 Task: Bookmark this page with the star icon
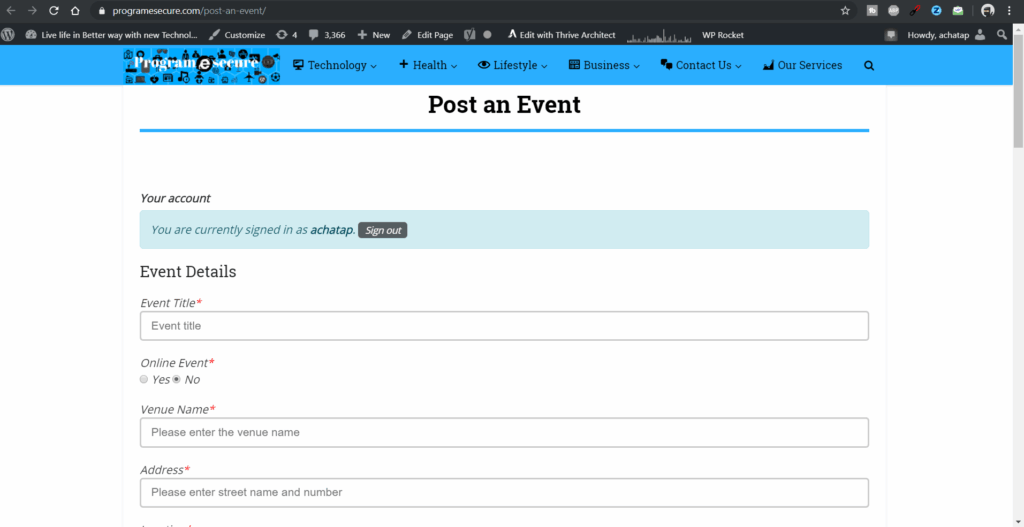point(845,10)
